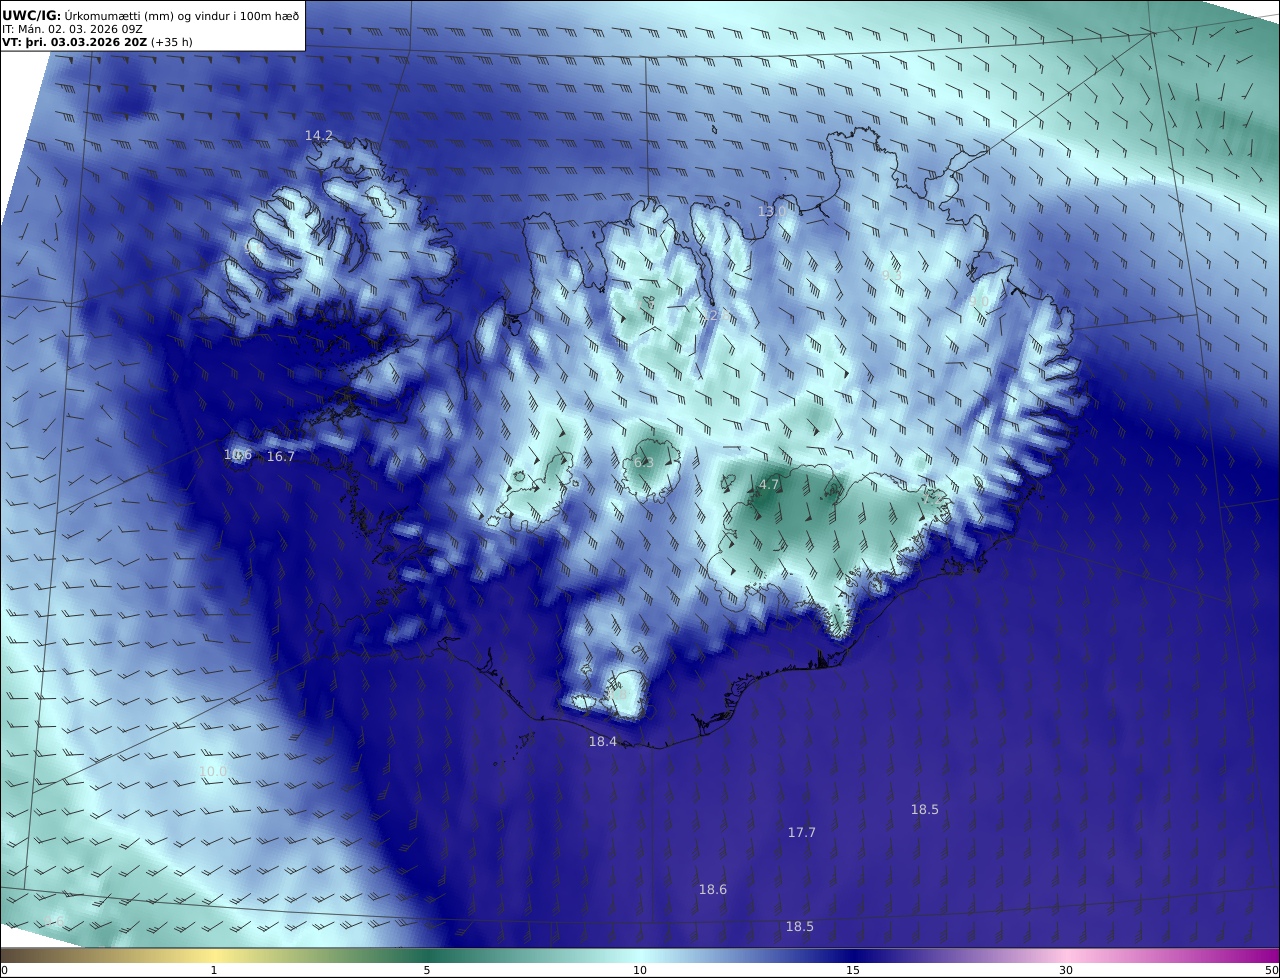Screen dimensions: 1280x978
Task: Click the 14.2 value on the map
Action: tap(319, 135)
